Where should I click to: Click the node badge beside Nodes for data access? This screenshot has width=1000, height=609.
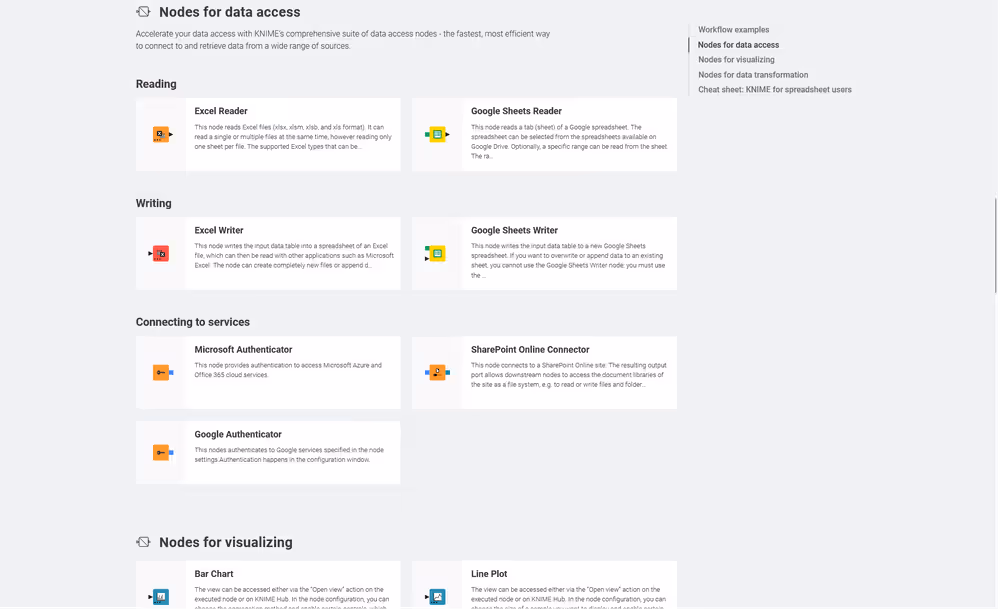tap(143, 12)
